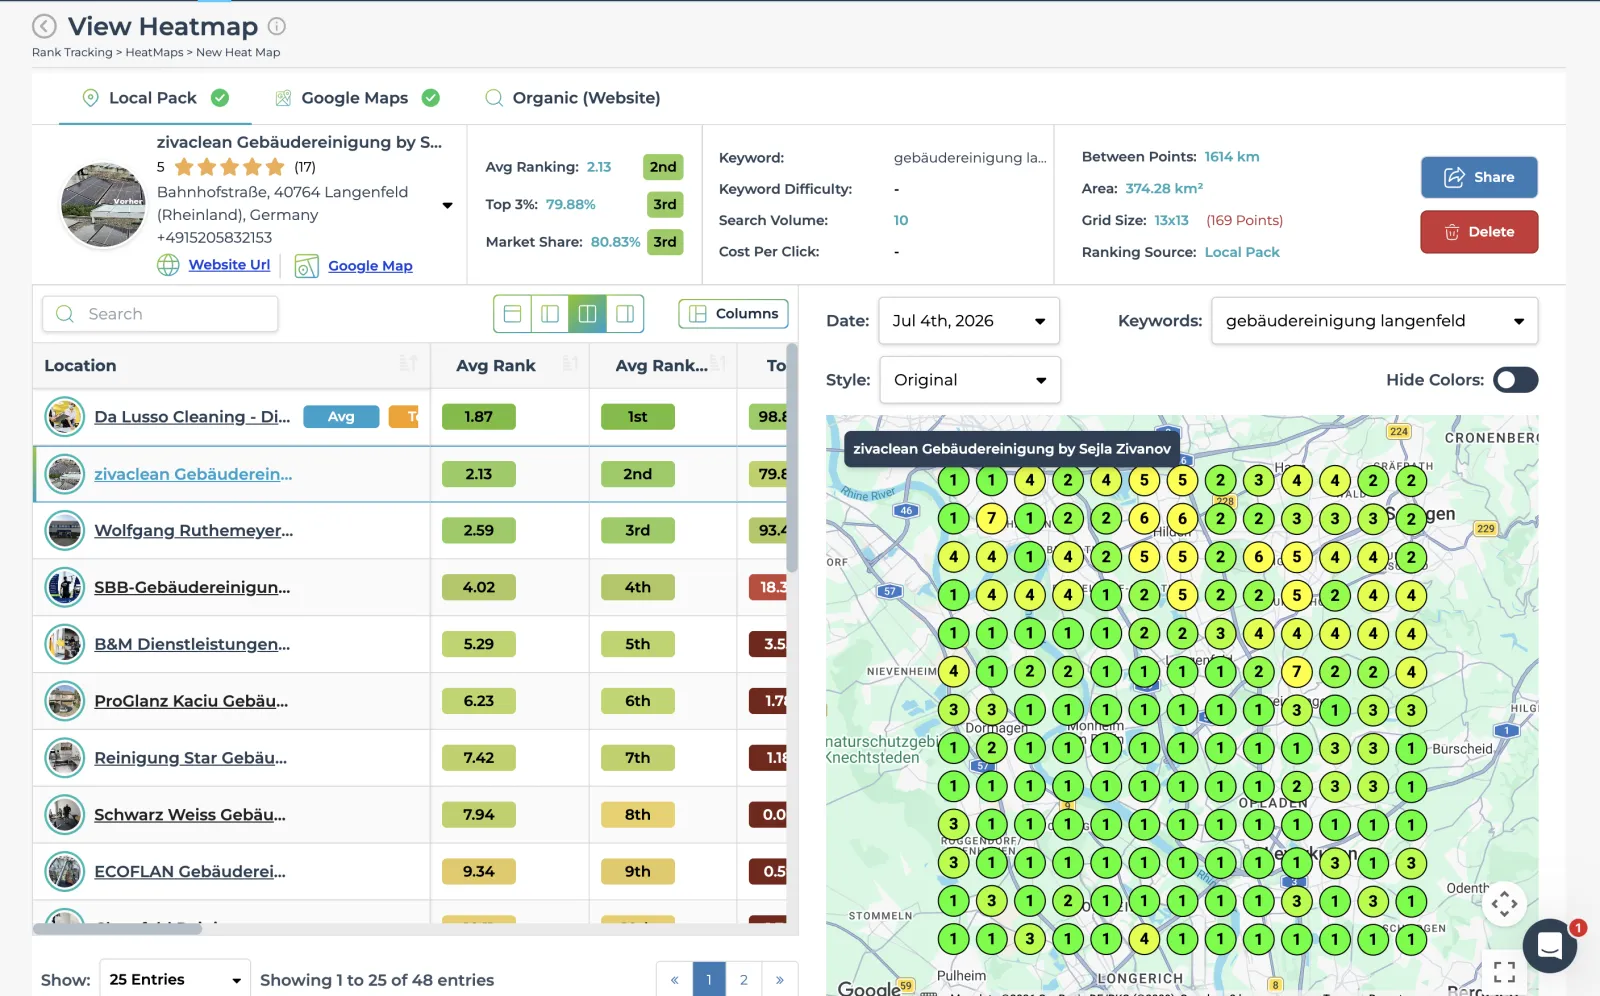Viewport: 1600px width, 996px height.
Task: Click the magnifier icon in the search box
Action: [x=65, y=314]
